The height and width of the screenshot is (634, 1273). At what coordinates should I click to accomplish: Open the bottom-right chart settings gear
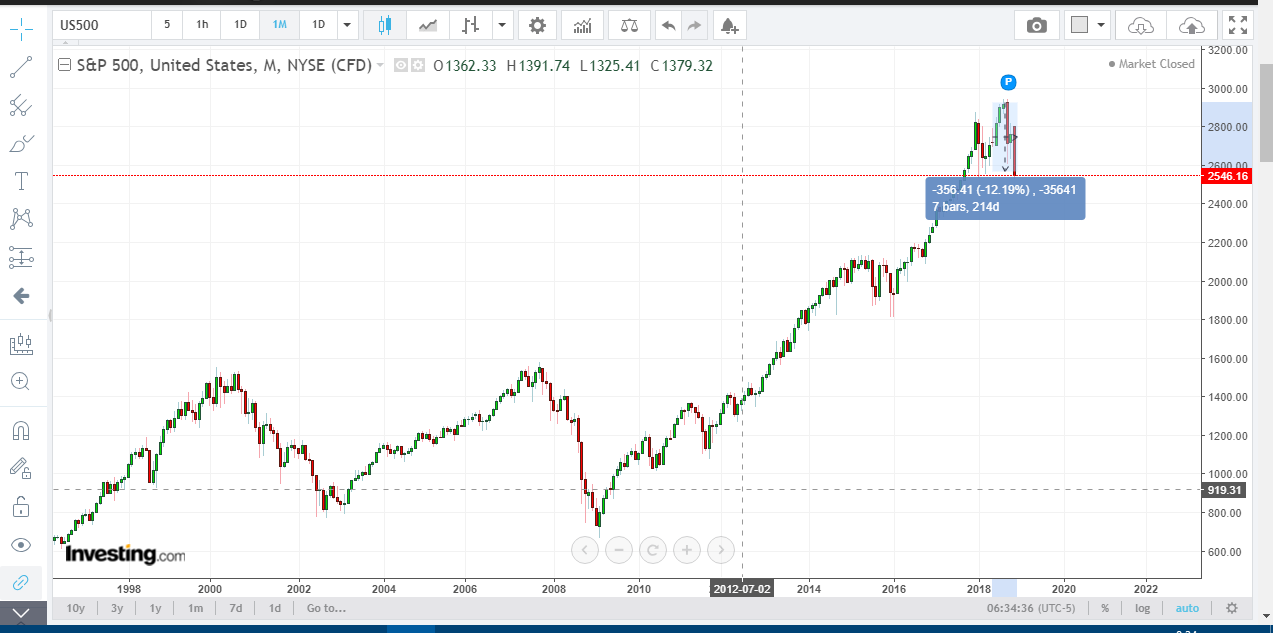pos(1232,608)
